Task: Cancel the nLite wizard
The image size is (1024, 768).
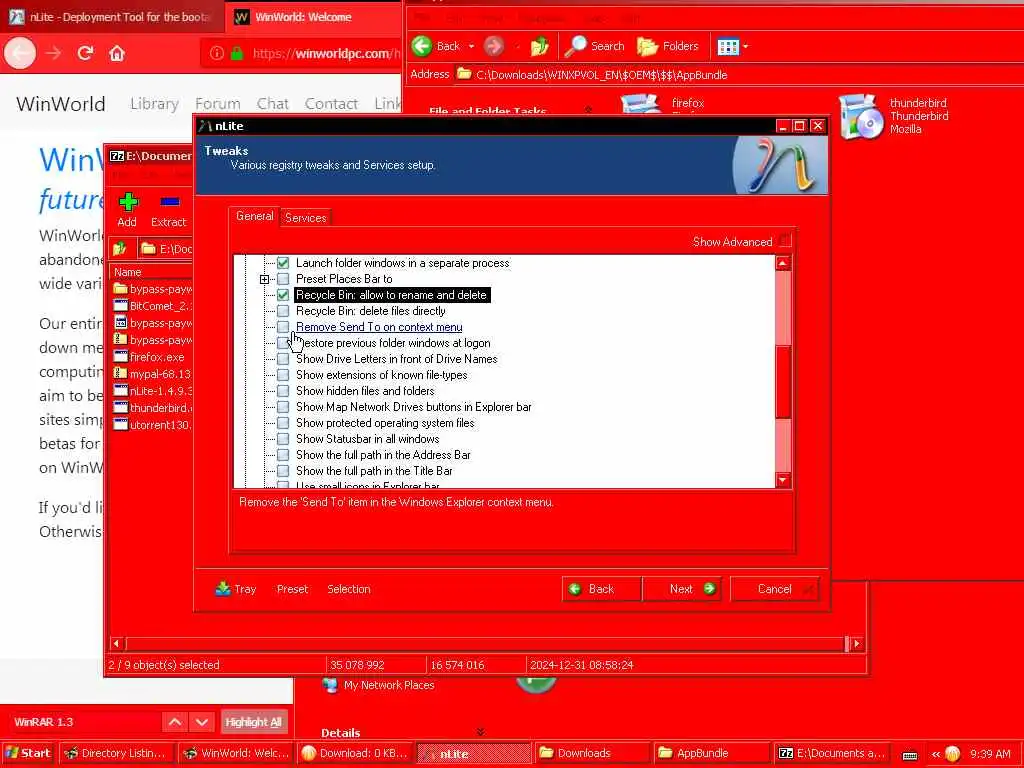Action: click(x=775, y=588)
